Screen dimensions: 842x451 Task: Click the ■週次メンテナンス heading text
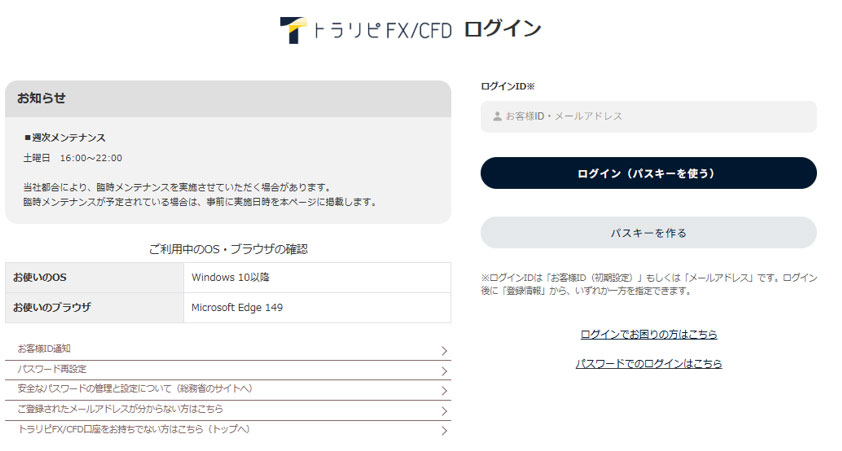(64, 137)
